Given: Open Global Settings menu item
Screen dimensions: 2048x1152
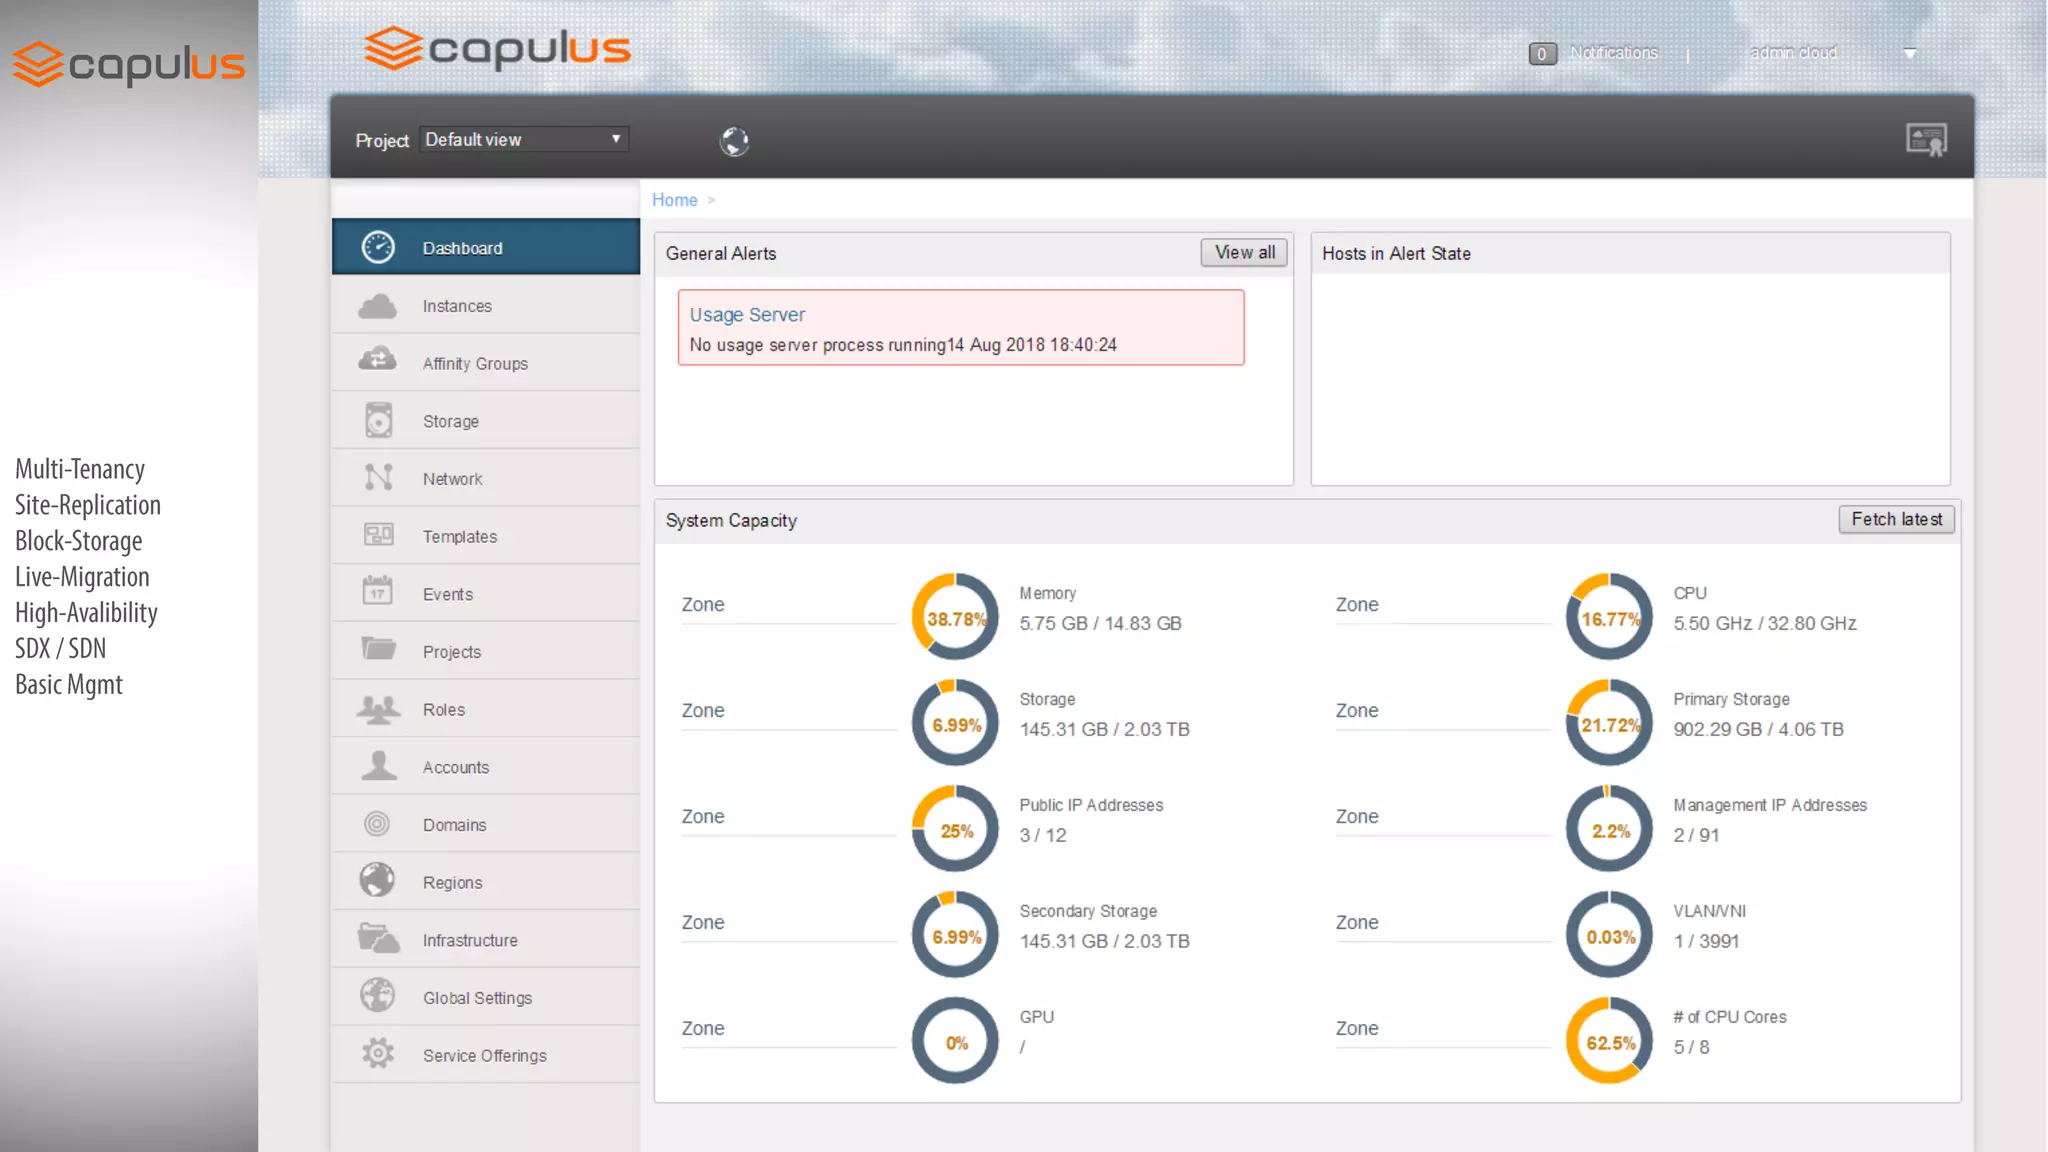Looking at the screenshot, I should click(x=477, y=997).
